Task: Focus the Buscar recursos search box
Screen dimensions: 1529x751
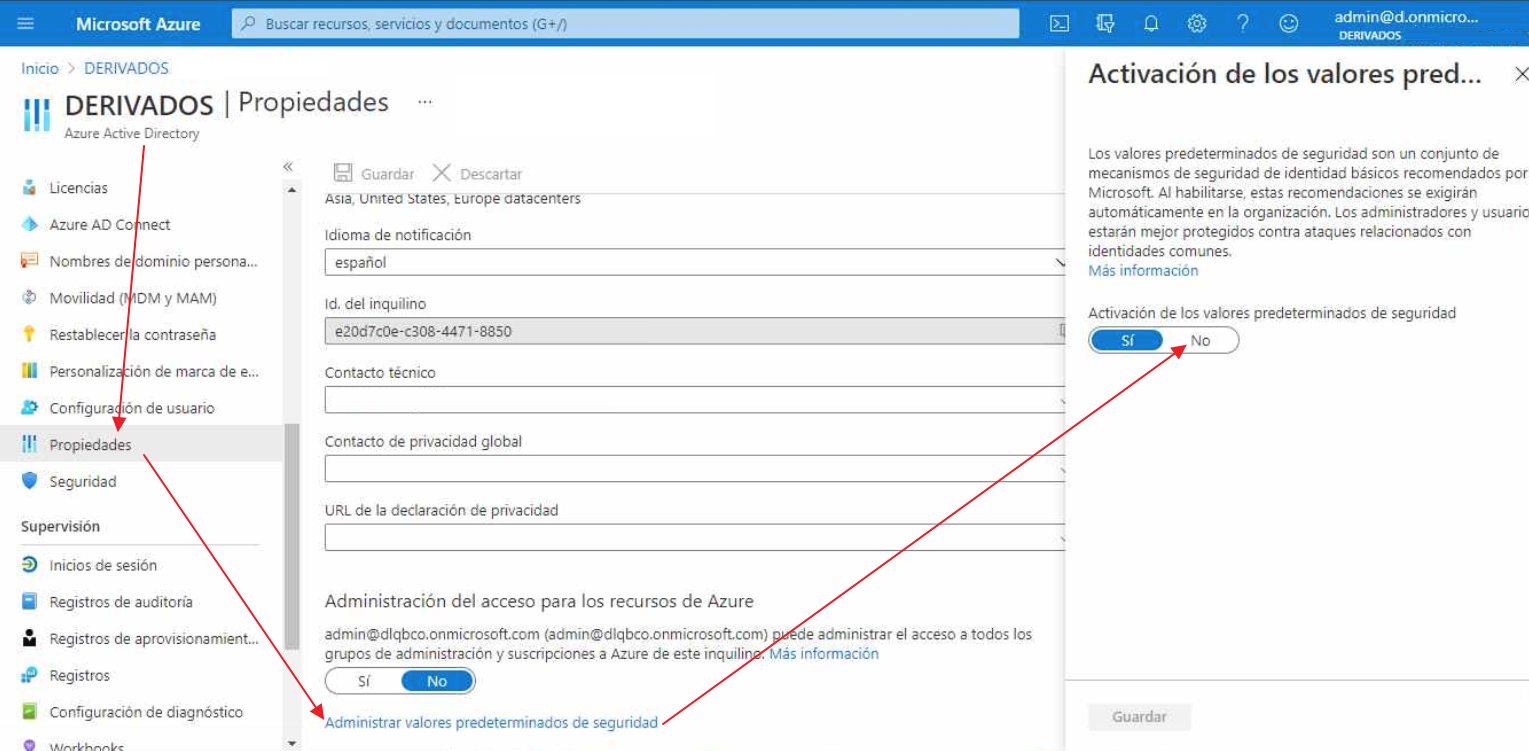Action: click(626, 24)
